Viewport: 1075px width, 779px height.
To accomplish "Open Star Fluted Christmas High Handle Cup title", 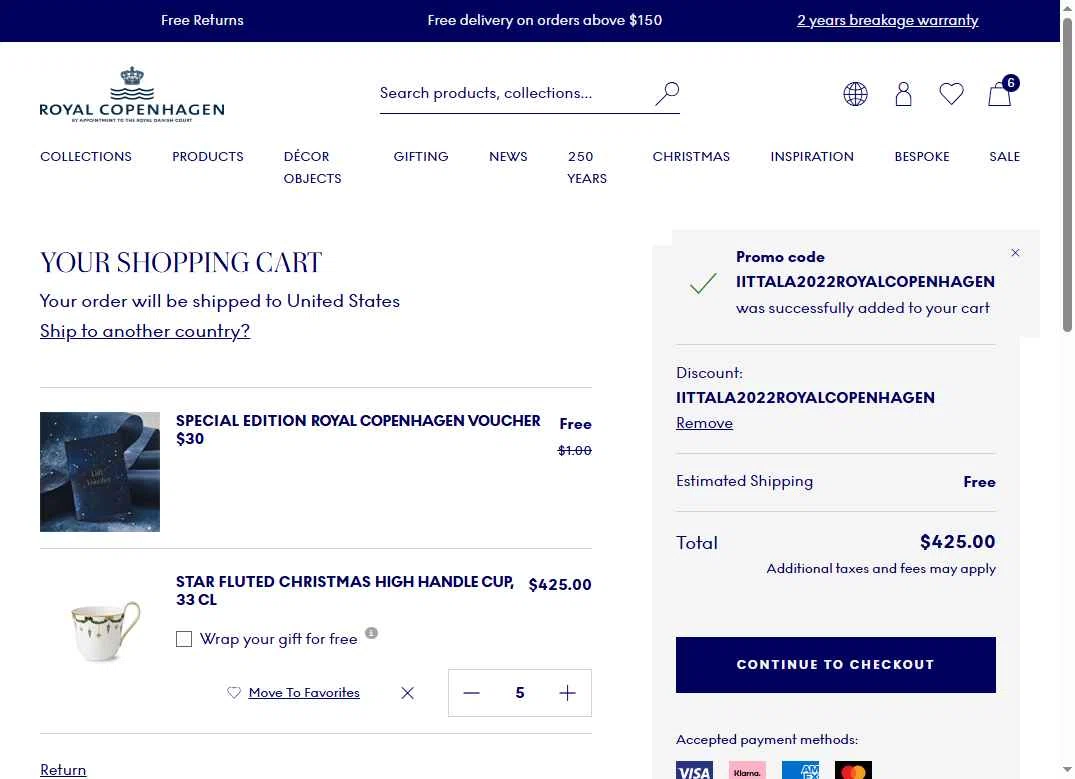I will point(345,590).
